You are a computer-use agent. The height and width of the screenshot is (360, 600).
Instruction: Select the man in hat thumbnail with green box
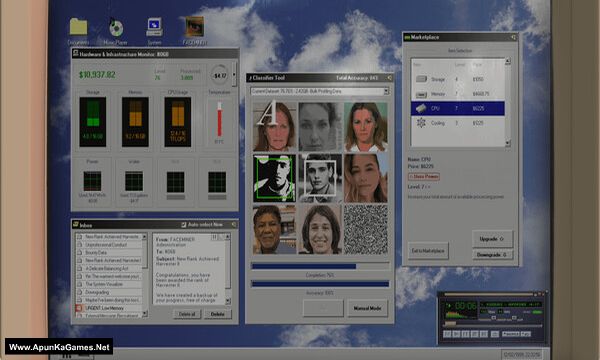(x=274, y=178)
